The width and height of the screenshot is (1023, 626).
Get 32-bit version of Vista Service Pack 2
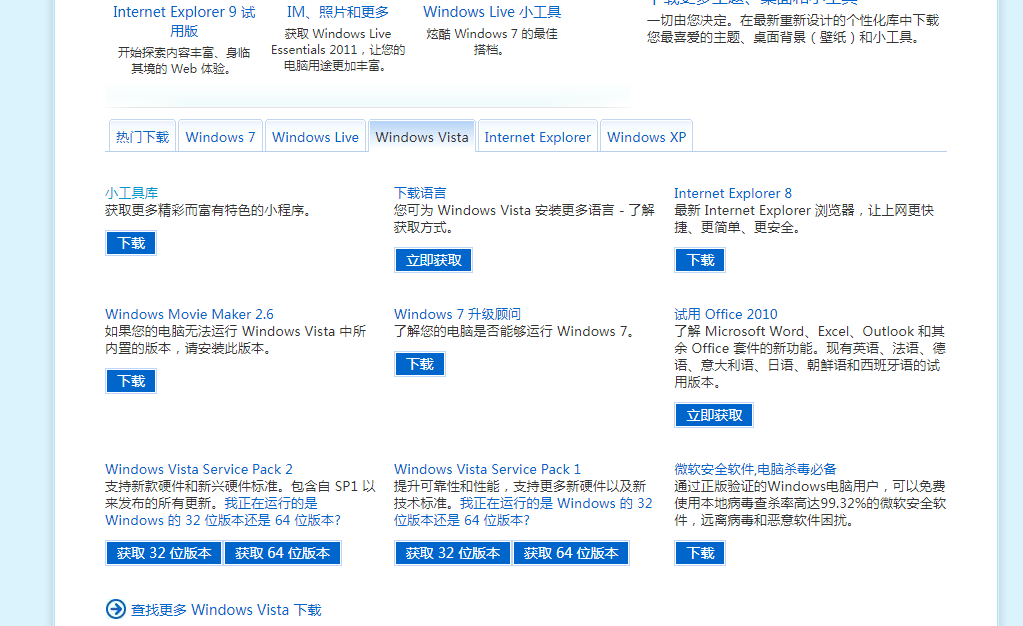point(164,553)
